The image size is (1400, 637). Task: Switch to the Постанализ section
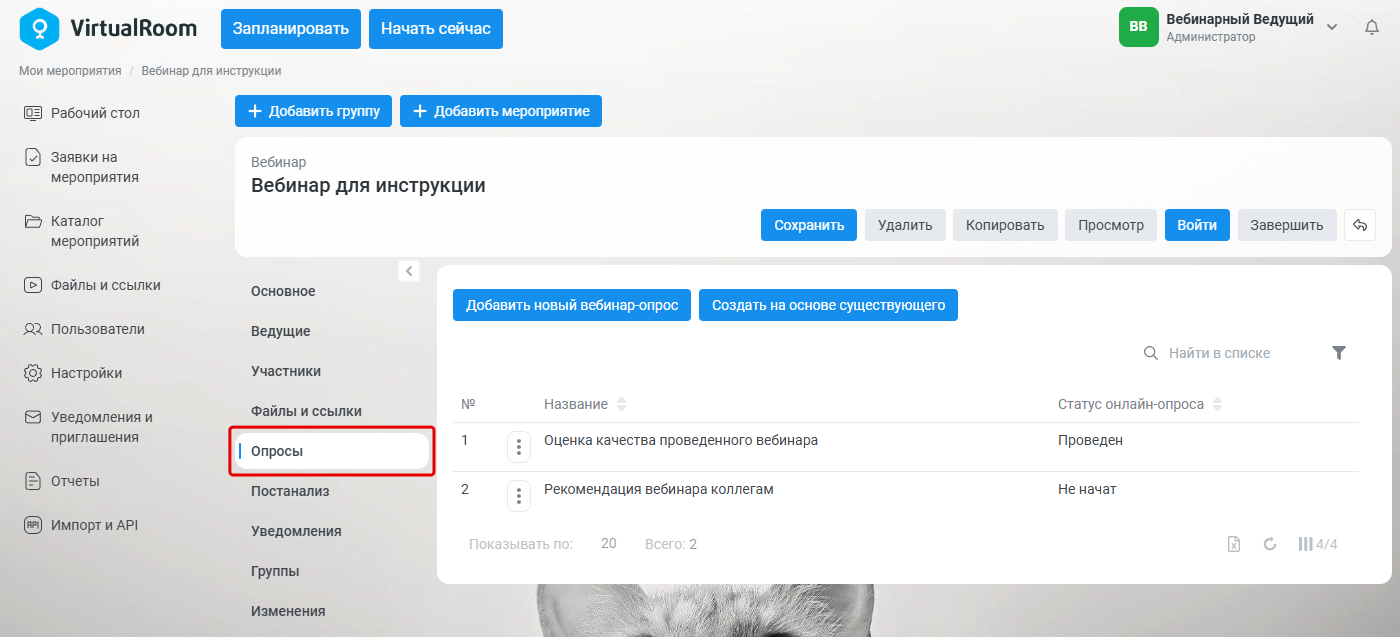point(290,491)
